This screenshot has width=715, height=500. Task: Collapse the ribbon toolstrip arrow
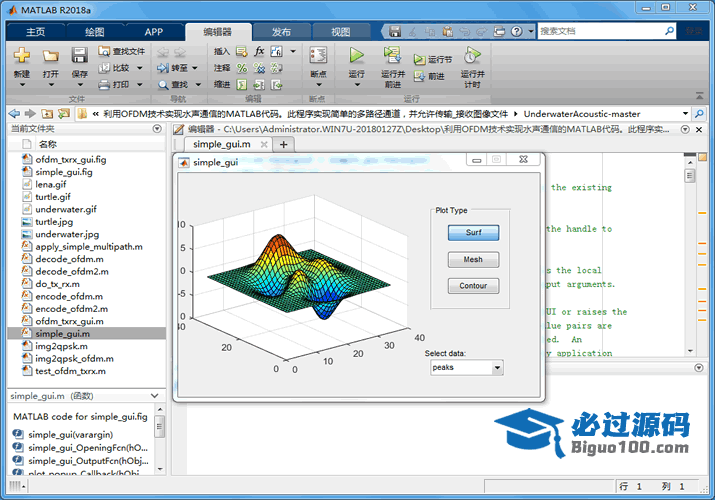(699, 96)
